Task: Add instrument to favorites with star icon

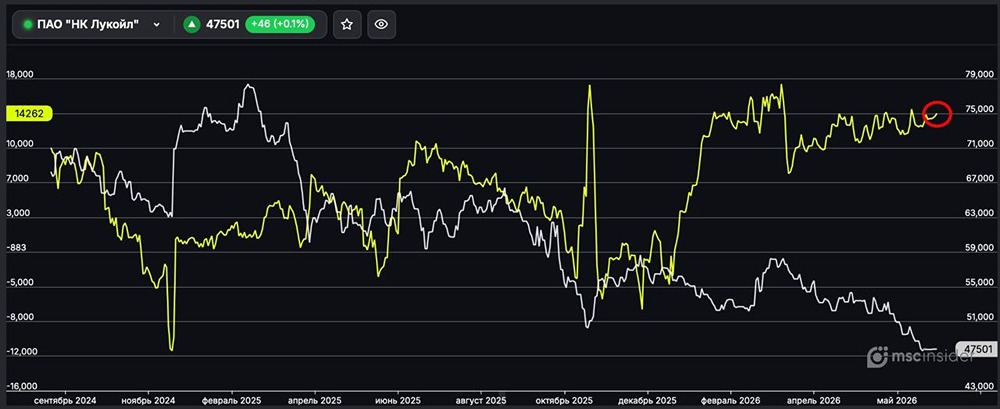Action: click(347, 24)
